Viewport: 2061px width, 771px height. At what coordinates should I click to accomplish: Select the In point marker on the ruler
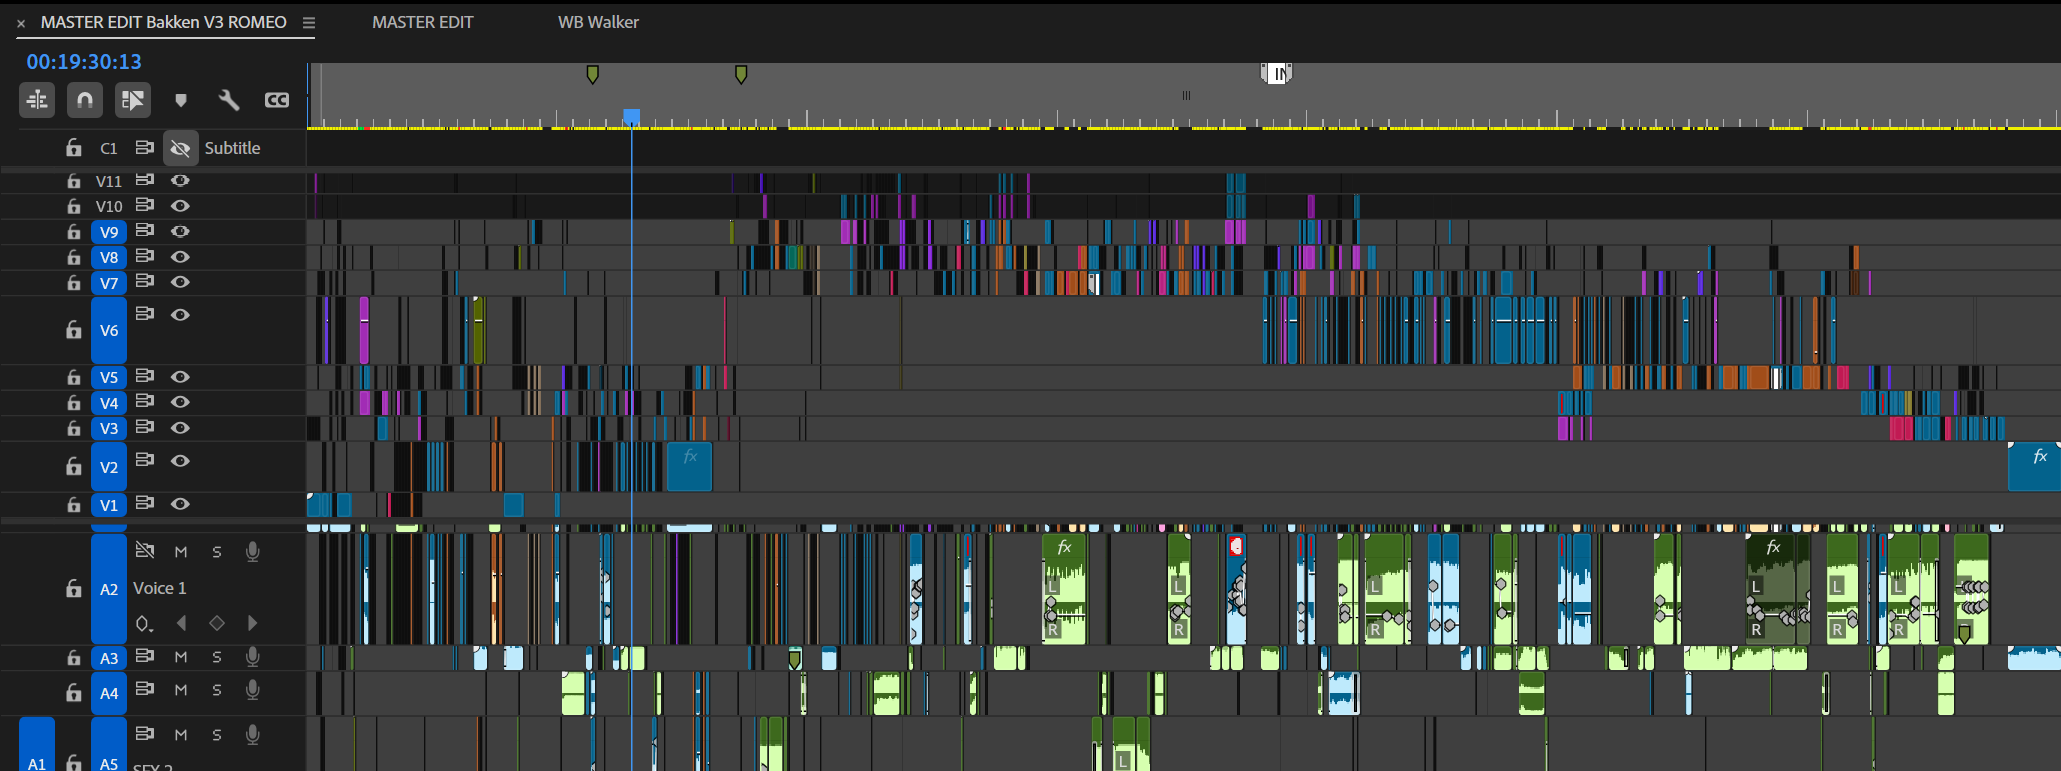(1277, 73)
